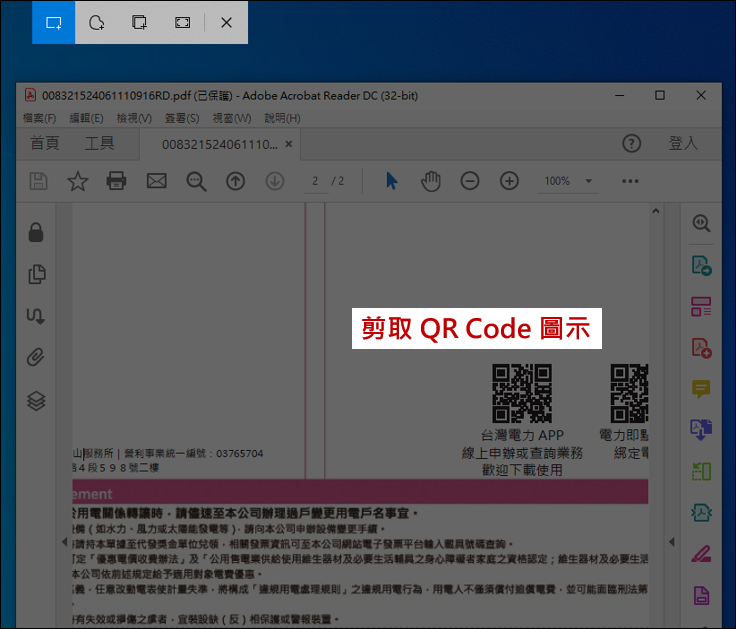Viewport: 736px width, 629px height.
Task: Close the snipping toolbar
Action: pos(226,23)
